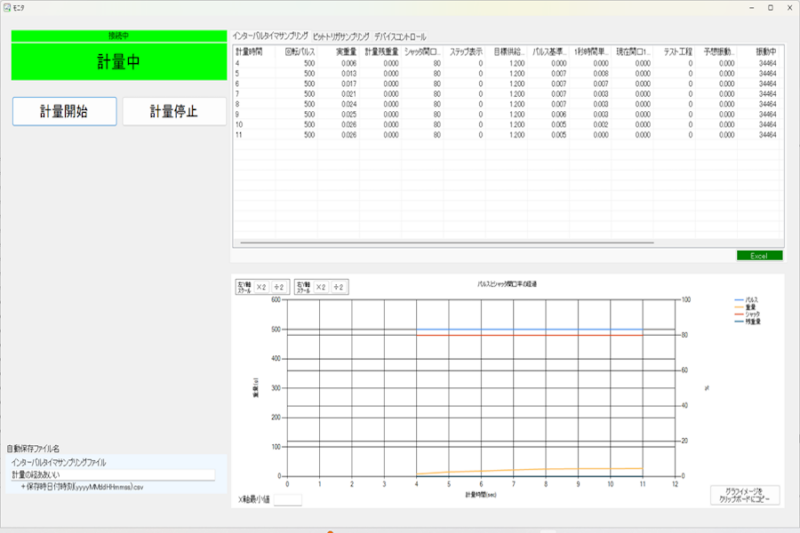Click ÷2 for the right Y axis scale

point(338,287)
